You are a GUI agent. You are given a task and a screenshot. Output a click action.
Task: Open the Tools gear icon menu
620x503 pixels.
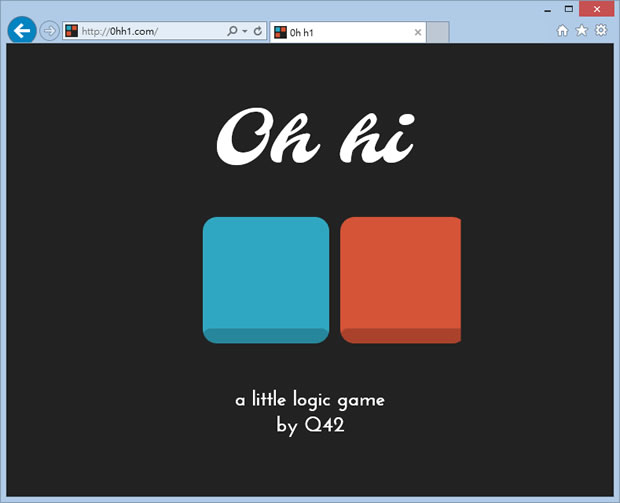(x=601, y=30)
